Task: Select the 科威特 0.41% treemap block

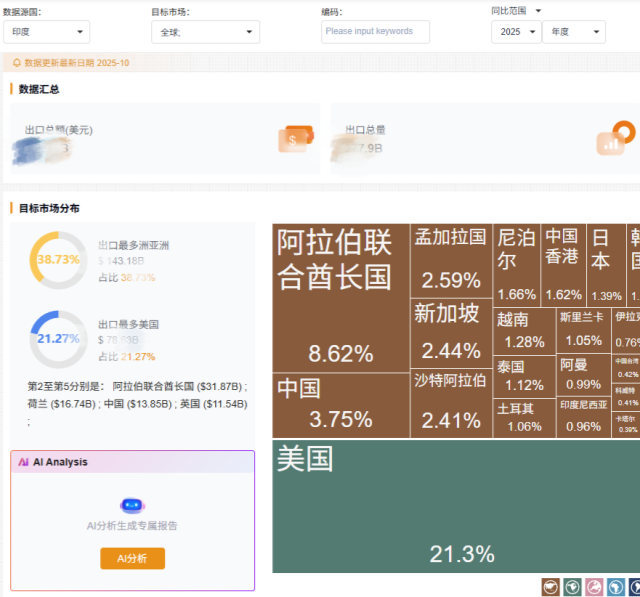Action: tap(627, 397)
